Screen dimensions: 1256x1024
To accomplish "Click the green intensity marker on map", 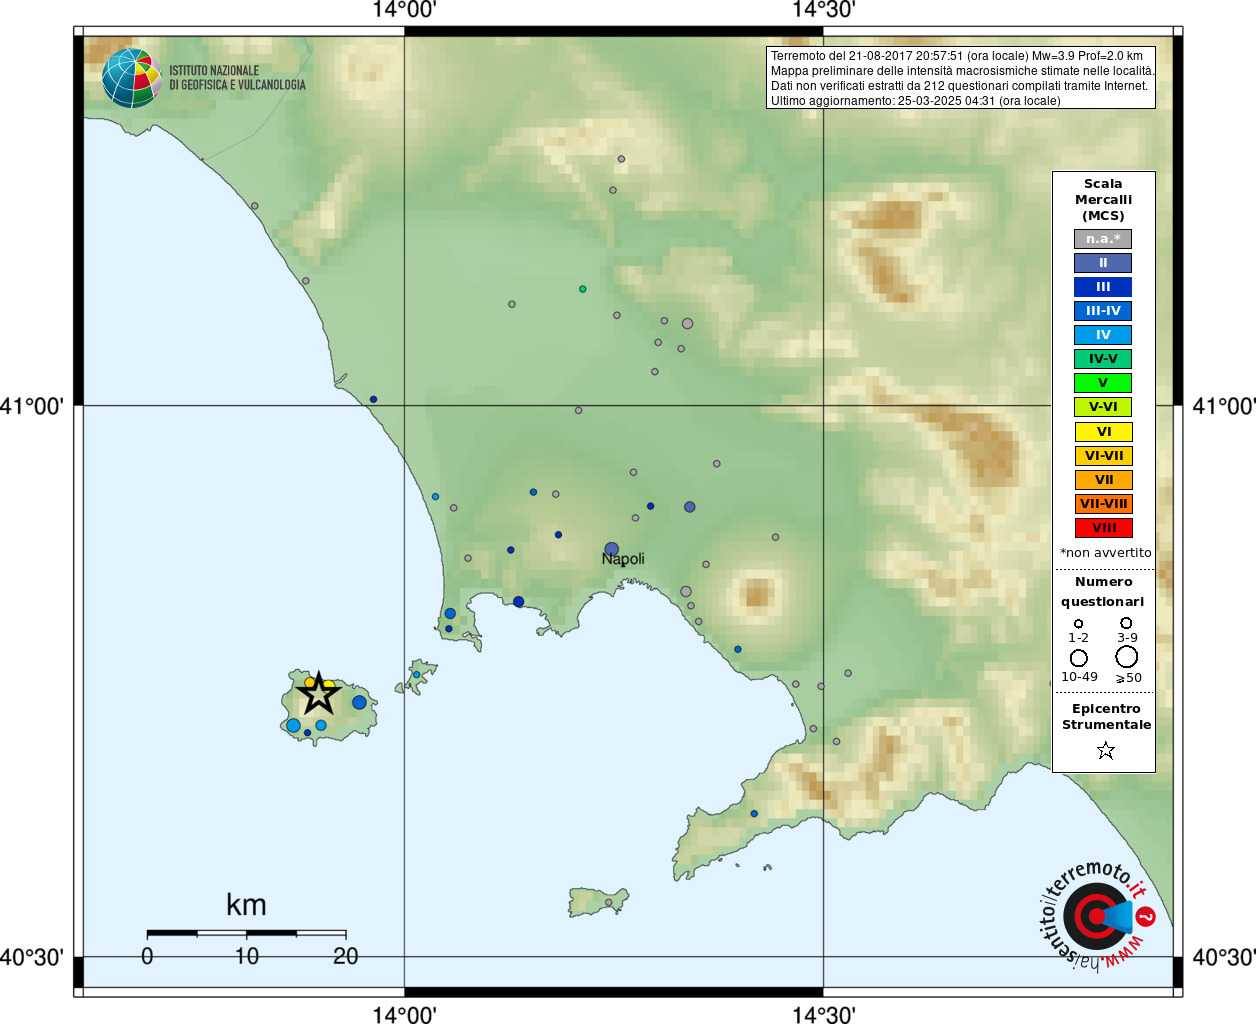I will pyautogui.click(x=582, y=289).
